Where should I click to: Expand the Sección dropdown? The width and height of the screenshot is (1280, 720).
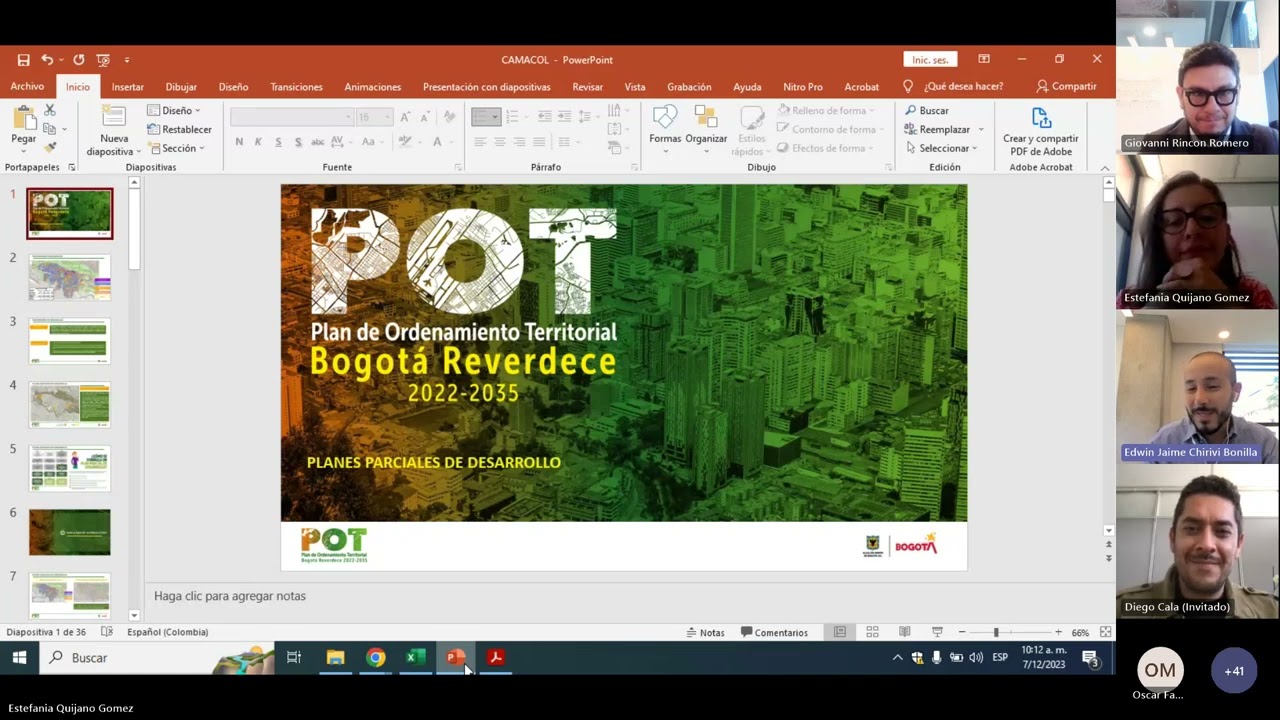coord(176,148)
